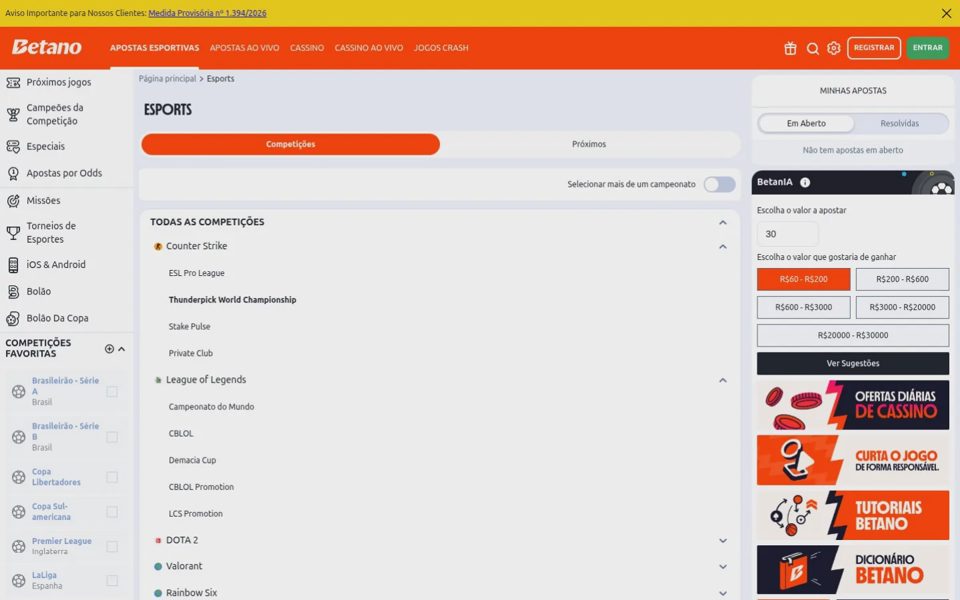The width and height of the screenshot is (960, 600).
Task: Click the Betano logo
Action: 47,47
